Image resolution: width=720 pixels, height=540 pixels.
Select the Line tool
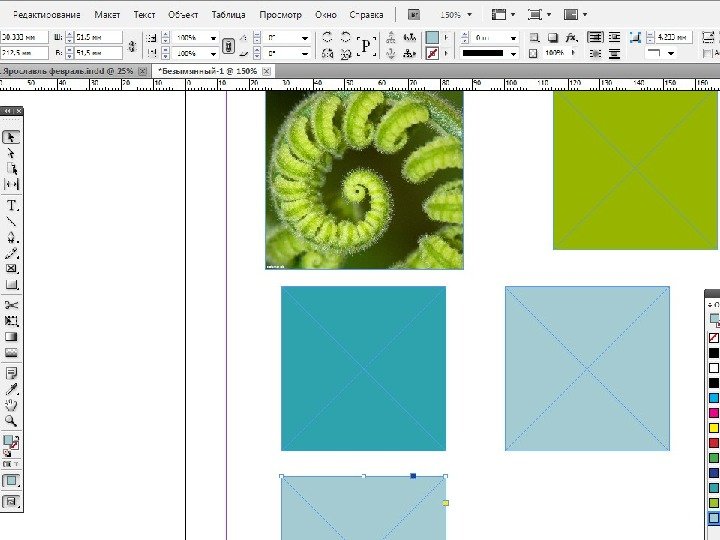point(11,221)
